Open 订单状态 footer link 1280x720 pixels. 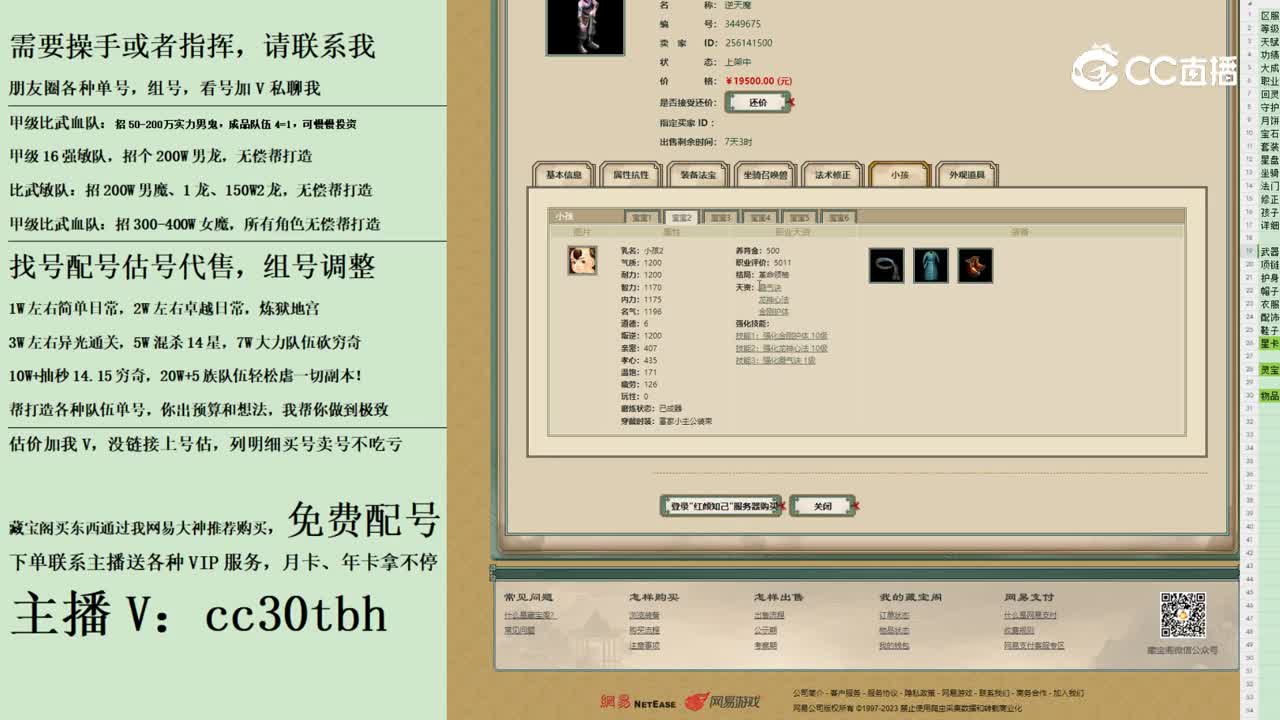coord(894,615)
